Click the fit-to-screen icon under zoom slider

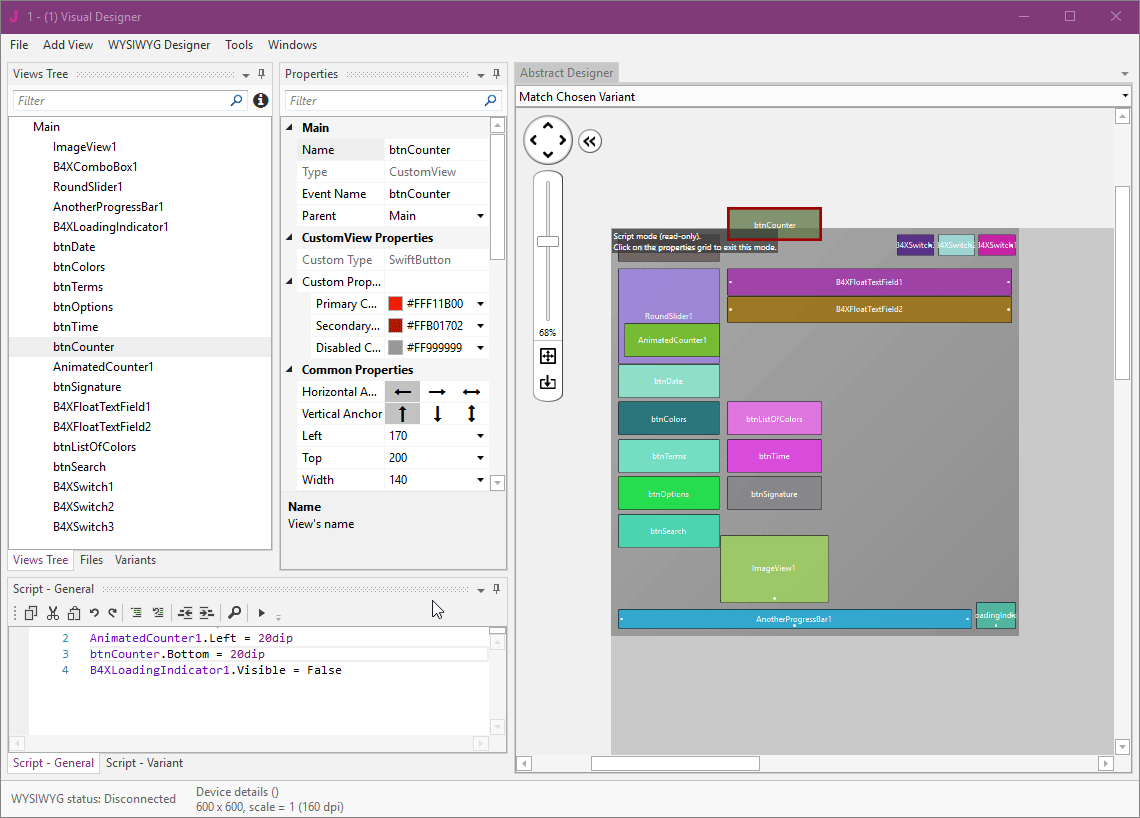pos(548,356)
